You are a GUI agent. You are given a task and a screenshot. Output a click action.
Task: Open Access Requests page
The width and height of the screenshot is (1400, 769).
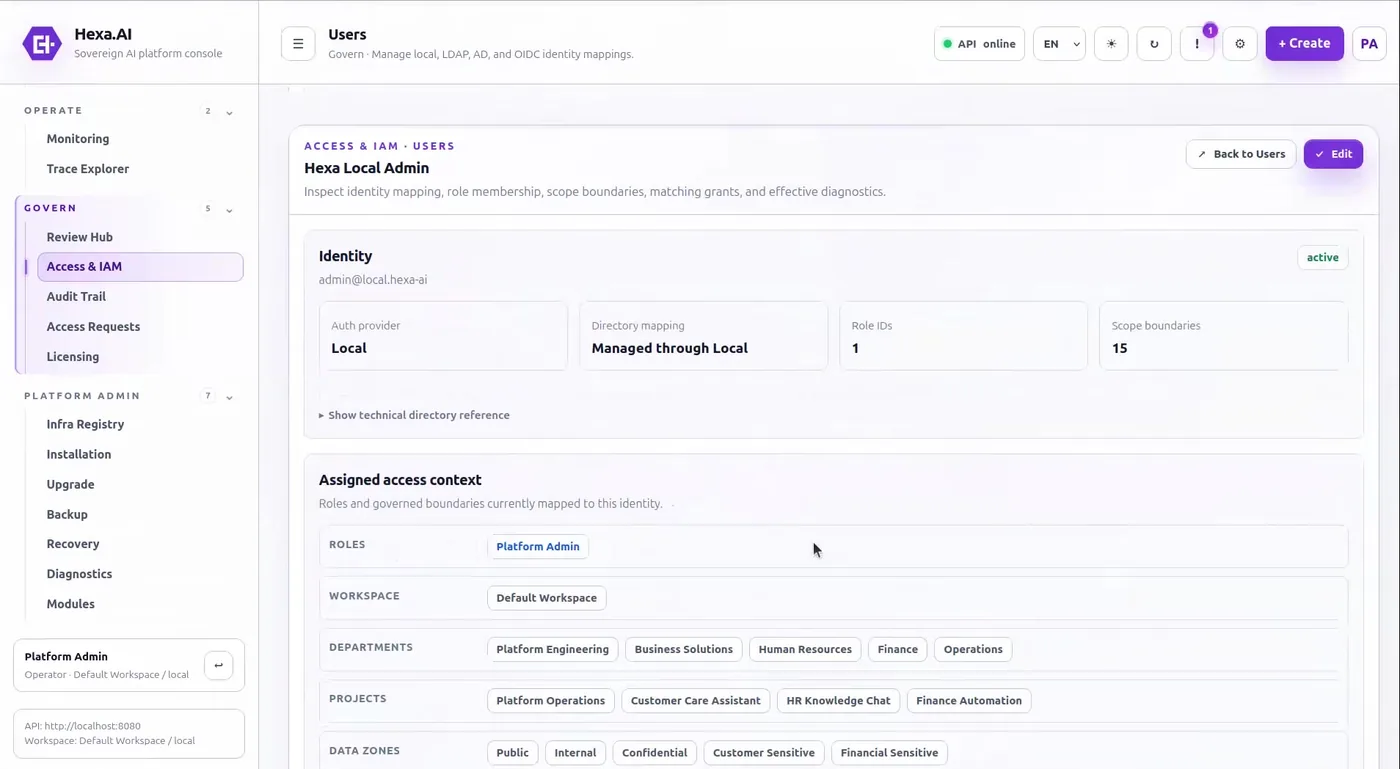click(x=93, y=327)
